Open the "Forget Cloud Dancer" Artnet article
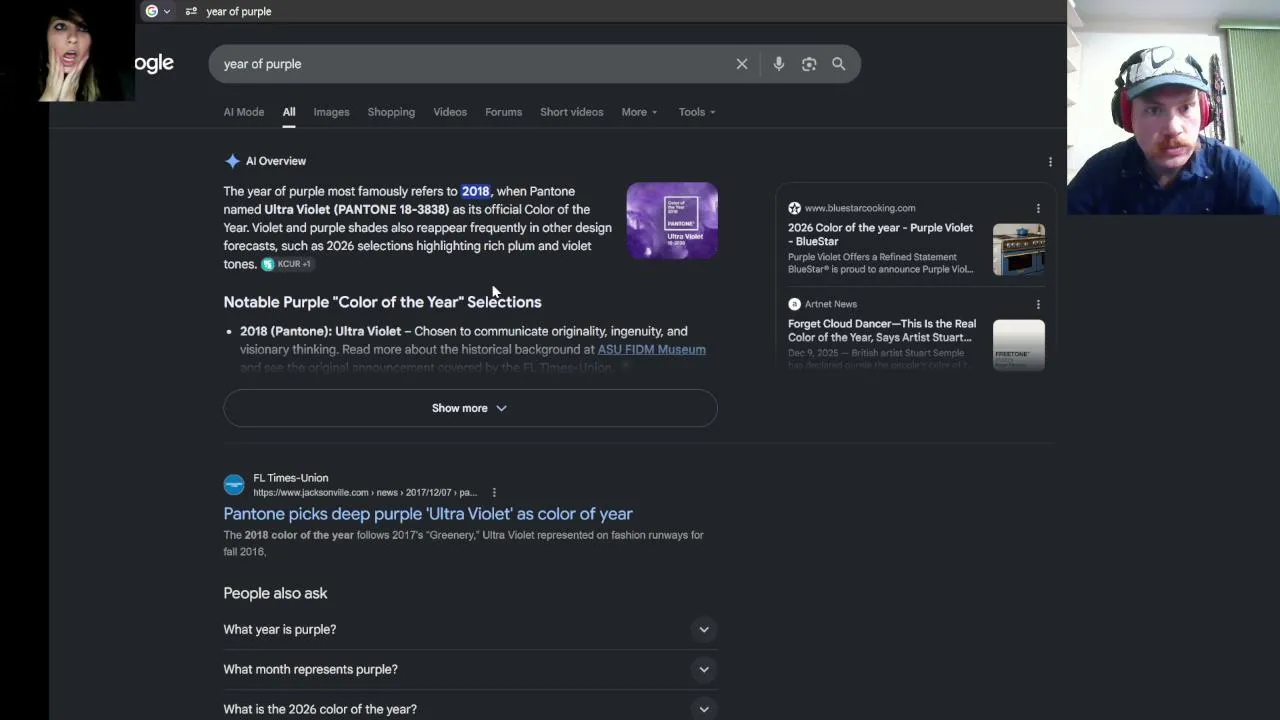The height and width of the screenshot is (720, 1280). tap(882, 331)
